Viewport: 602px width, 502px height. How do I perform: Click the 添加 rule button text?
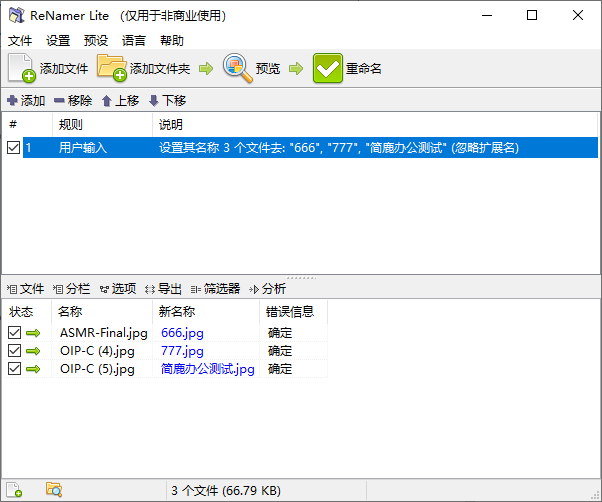pyautogui.click(x=33, y=101)
